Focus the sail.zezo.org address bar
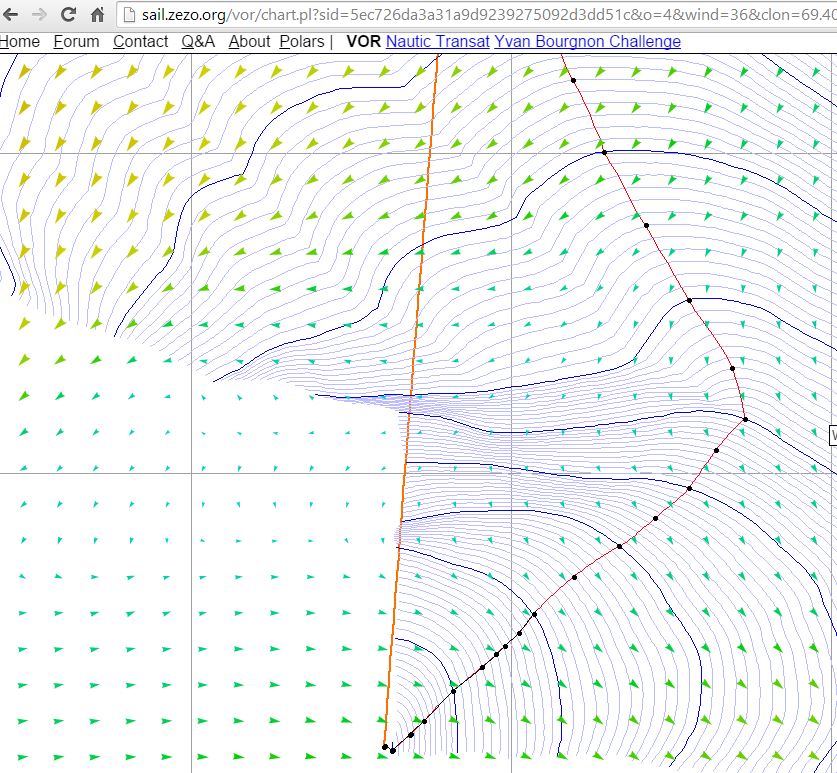Screen dimensions: 837x773 point(477,14)
